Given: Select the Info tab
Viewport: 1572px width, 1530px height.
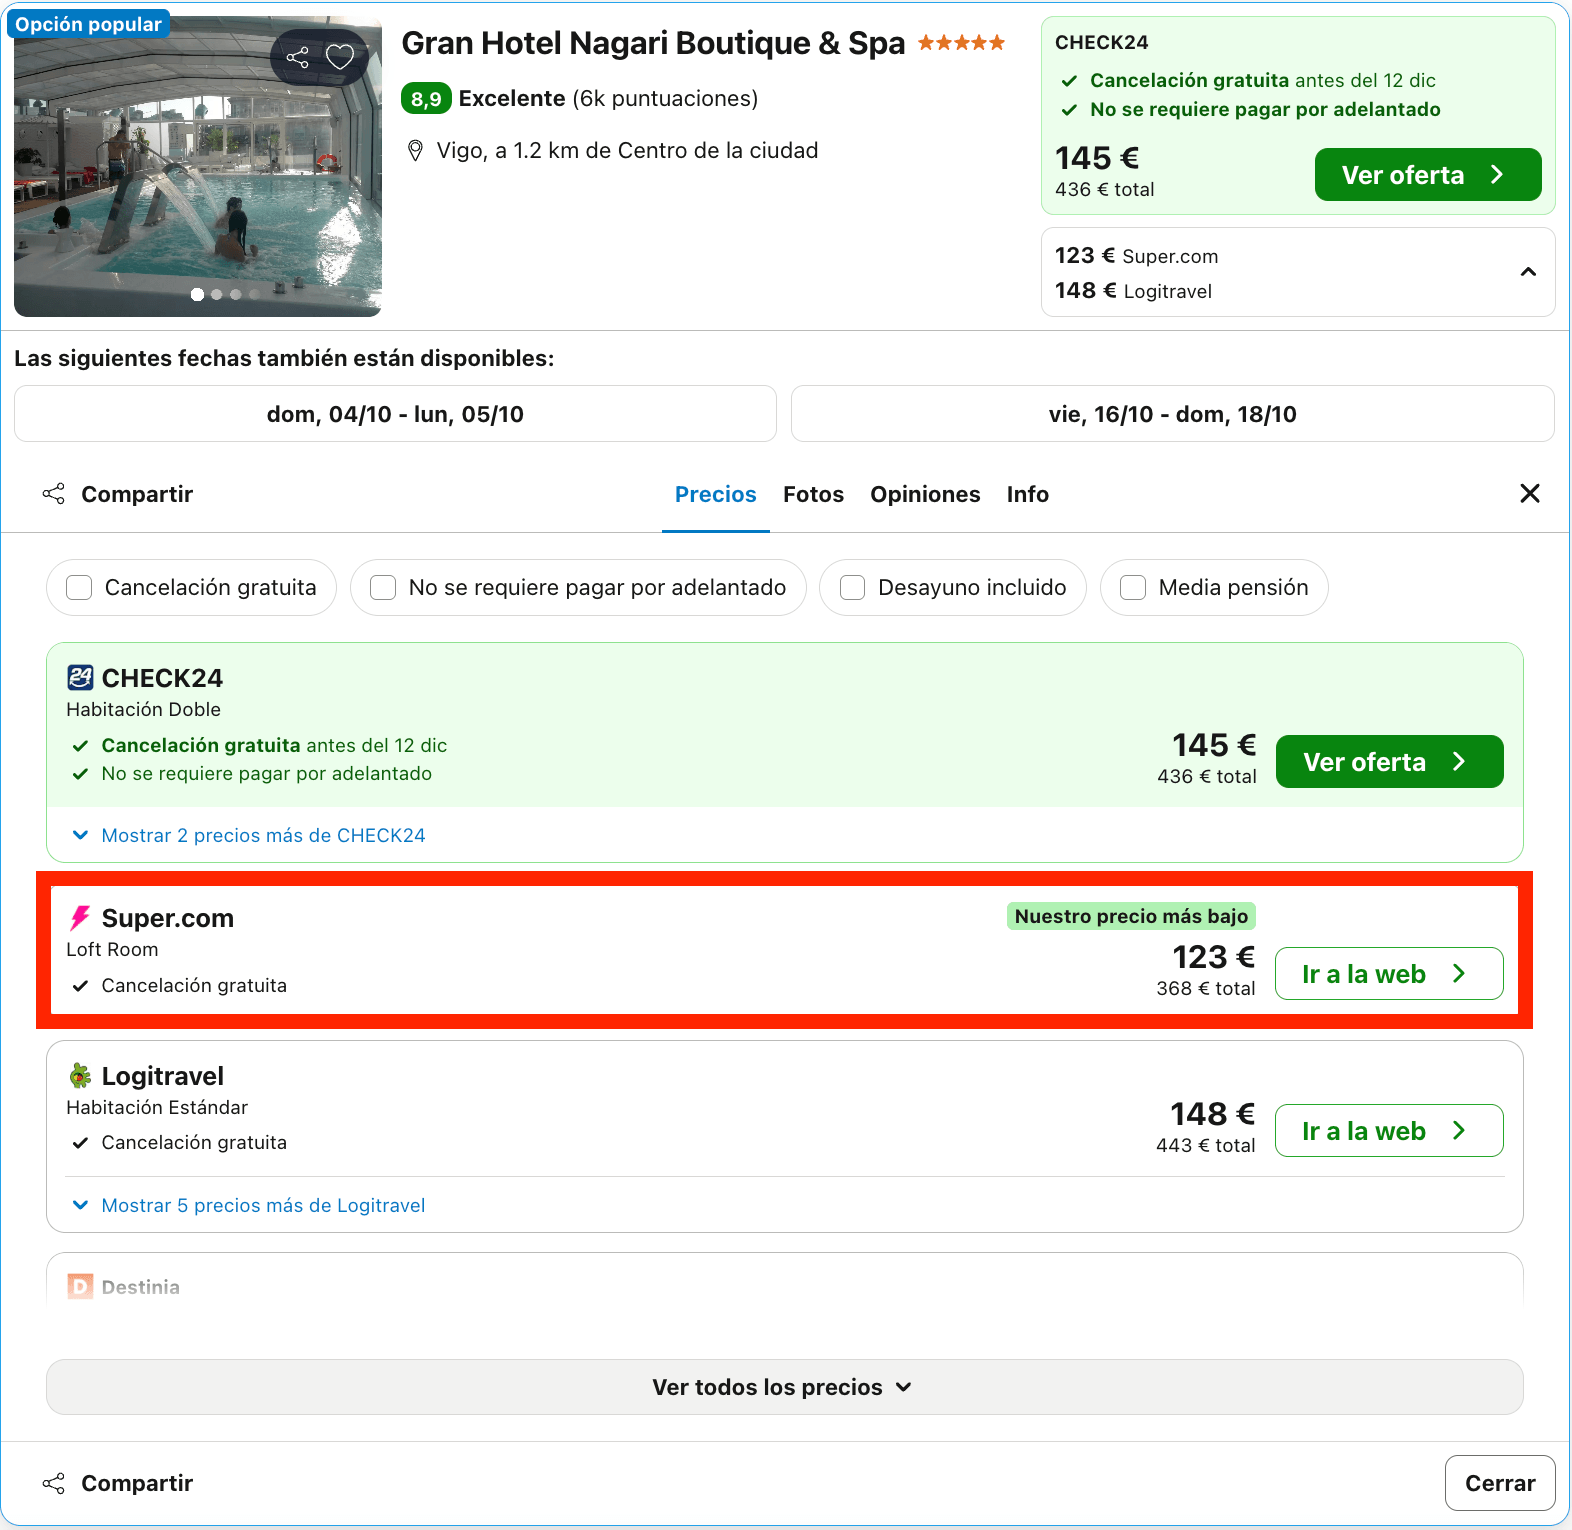Looking at the screenshot, I should point(1027,494).
